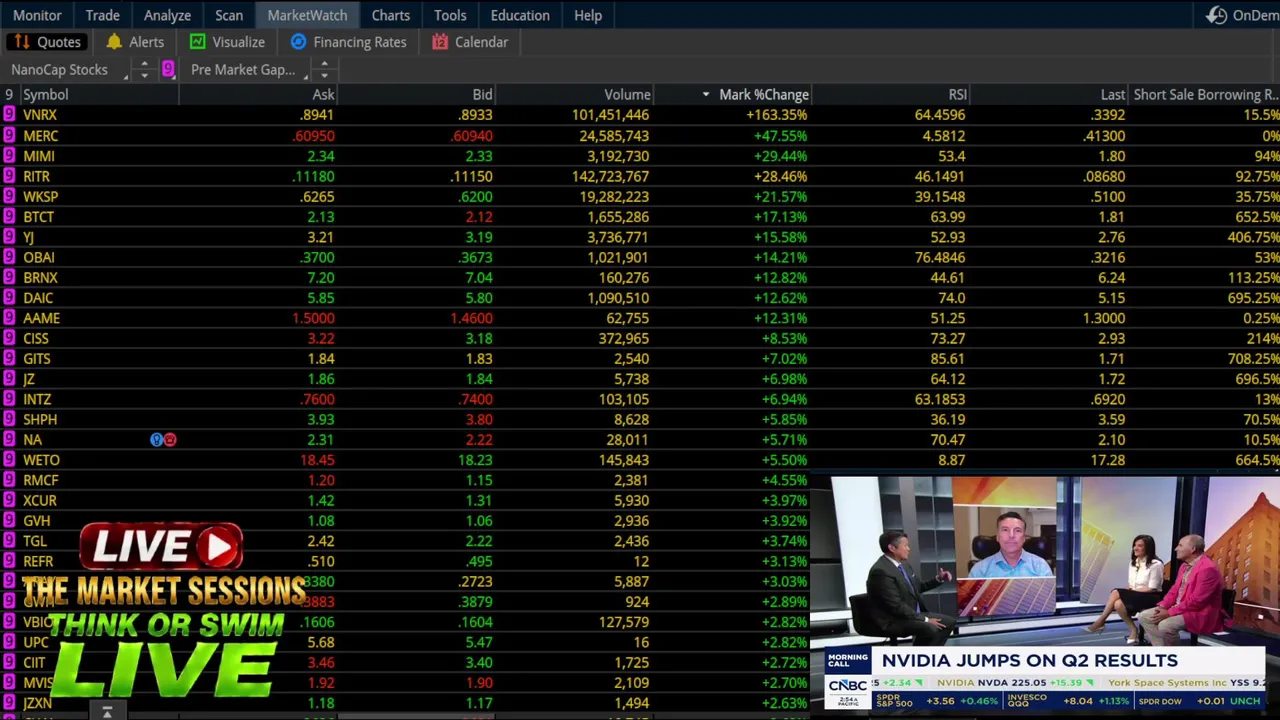Screen dimensions: 1280x720
Task: Click the magenta link icon beside DAIC
Action: coord(9,297)
